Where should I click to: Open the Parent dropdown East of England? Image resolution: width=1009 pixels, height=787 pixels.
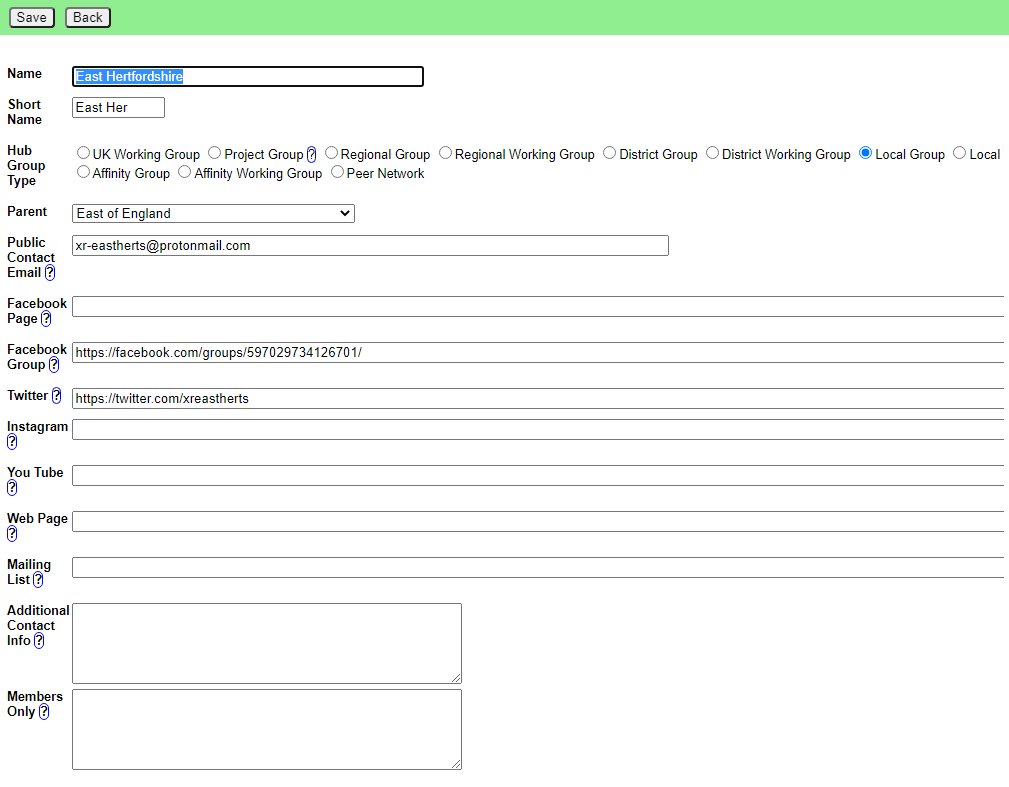click(x=213, y=214)
